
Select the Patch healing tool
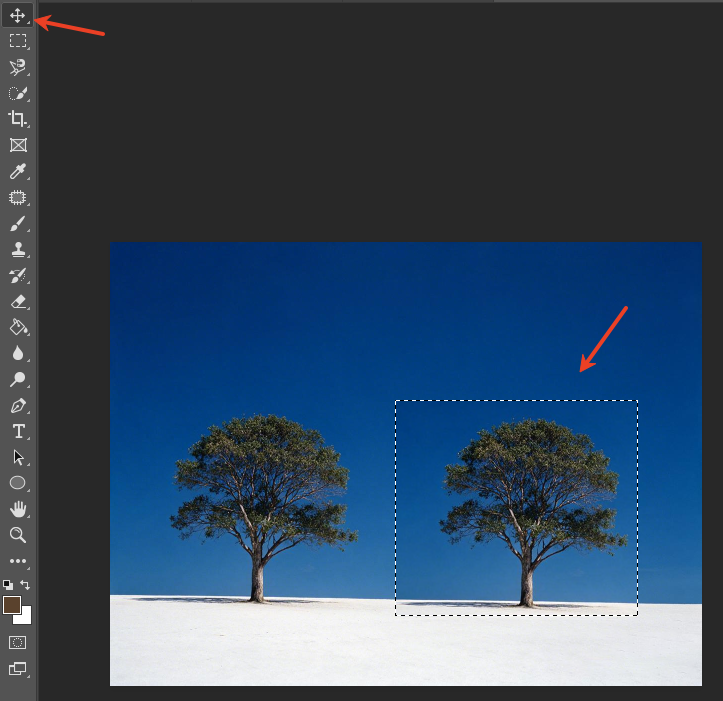(x=18, y=197)
